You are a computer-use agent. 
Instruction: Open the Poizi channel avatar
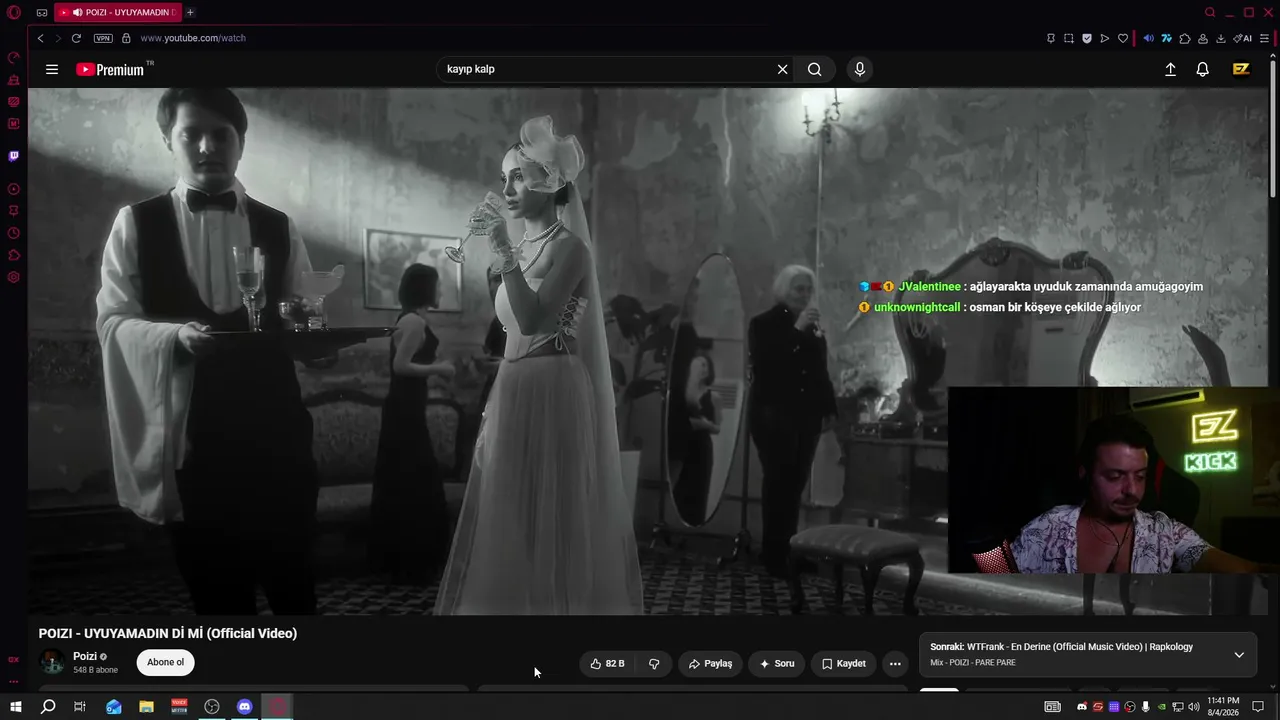[52, 662]
